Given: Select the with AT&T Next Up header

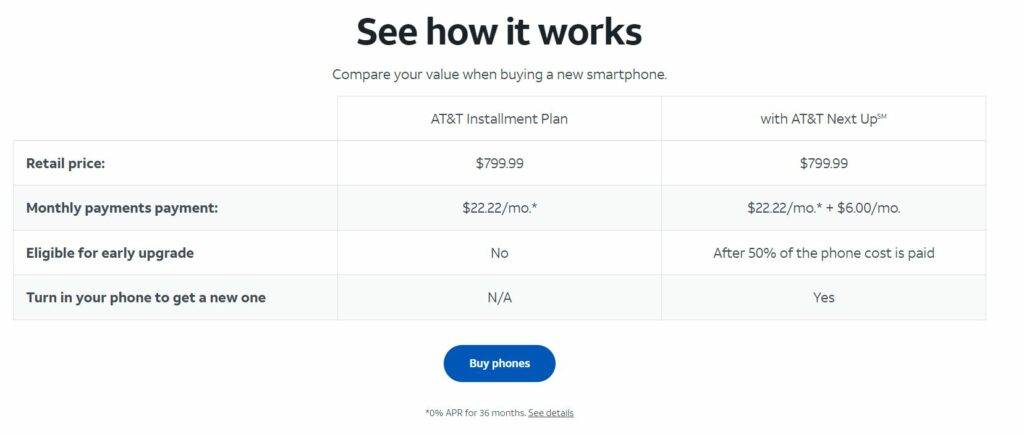Looking at the screenshot, I should (x=824, y=119).
